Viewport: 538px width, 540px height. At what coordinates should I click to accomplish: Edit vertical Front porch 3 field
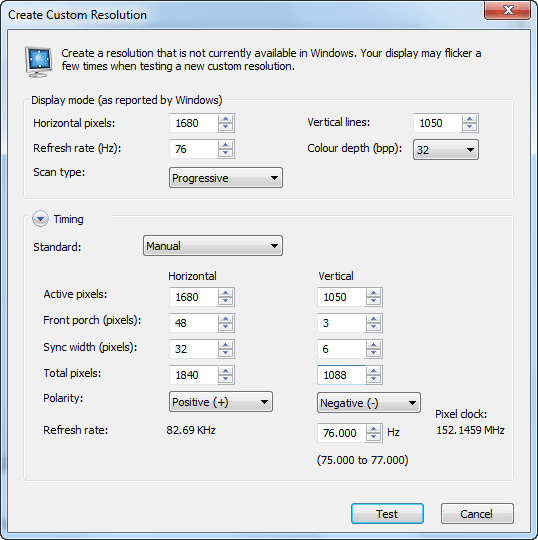342,323
